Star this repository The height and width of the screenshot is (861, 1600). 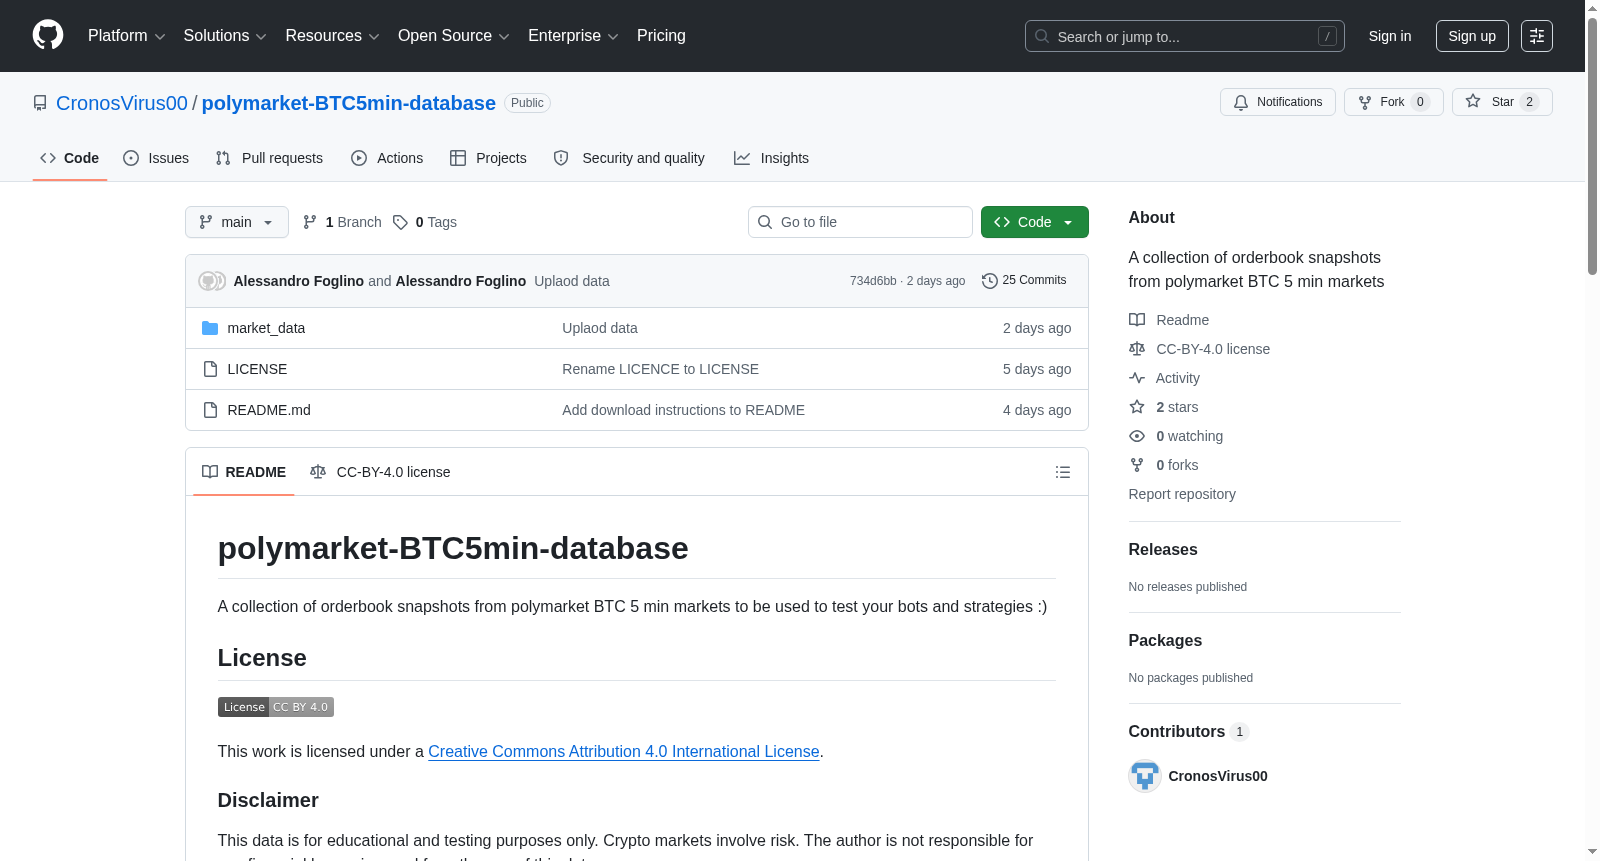pyautogui.click(x=1502, y=102)
